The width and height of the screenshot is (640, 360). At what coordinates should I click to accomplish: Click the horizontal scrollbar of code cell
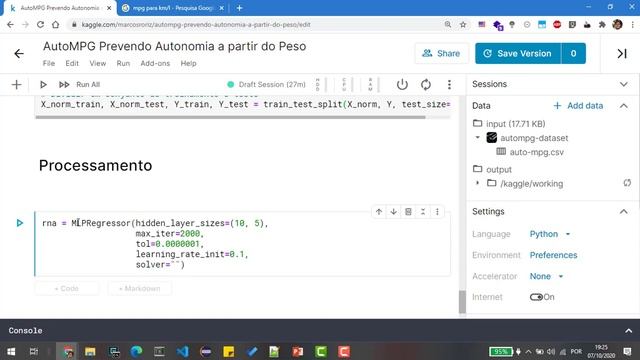[230, 117]
